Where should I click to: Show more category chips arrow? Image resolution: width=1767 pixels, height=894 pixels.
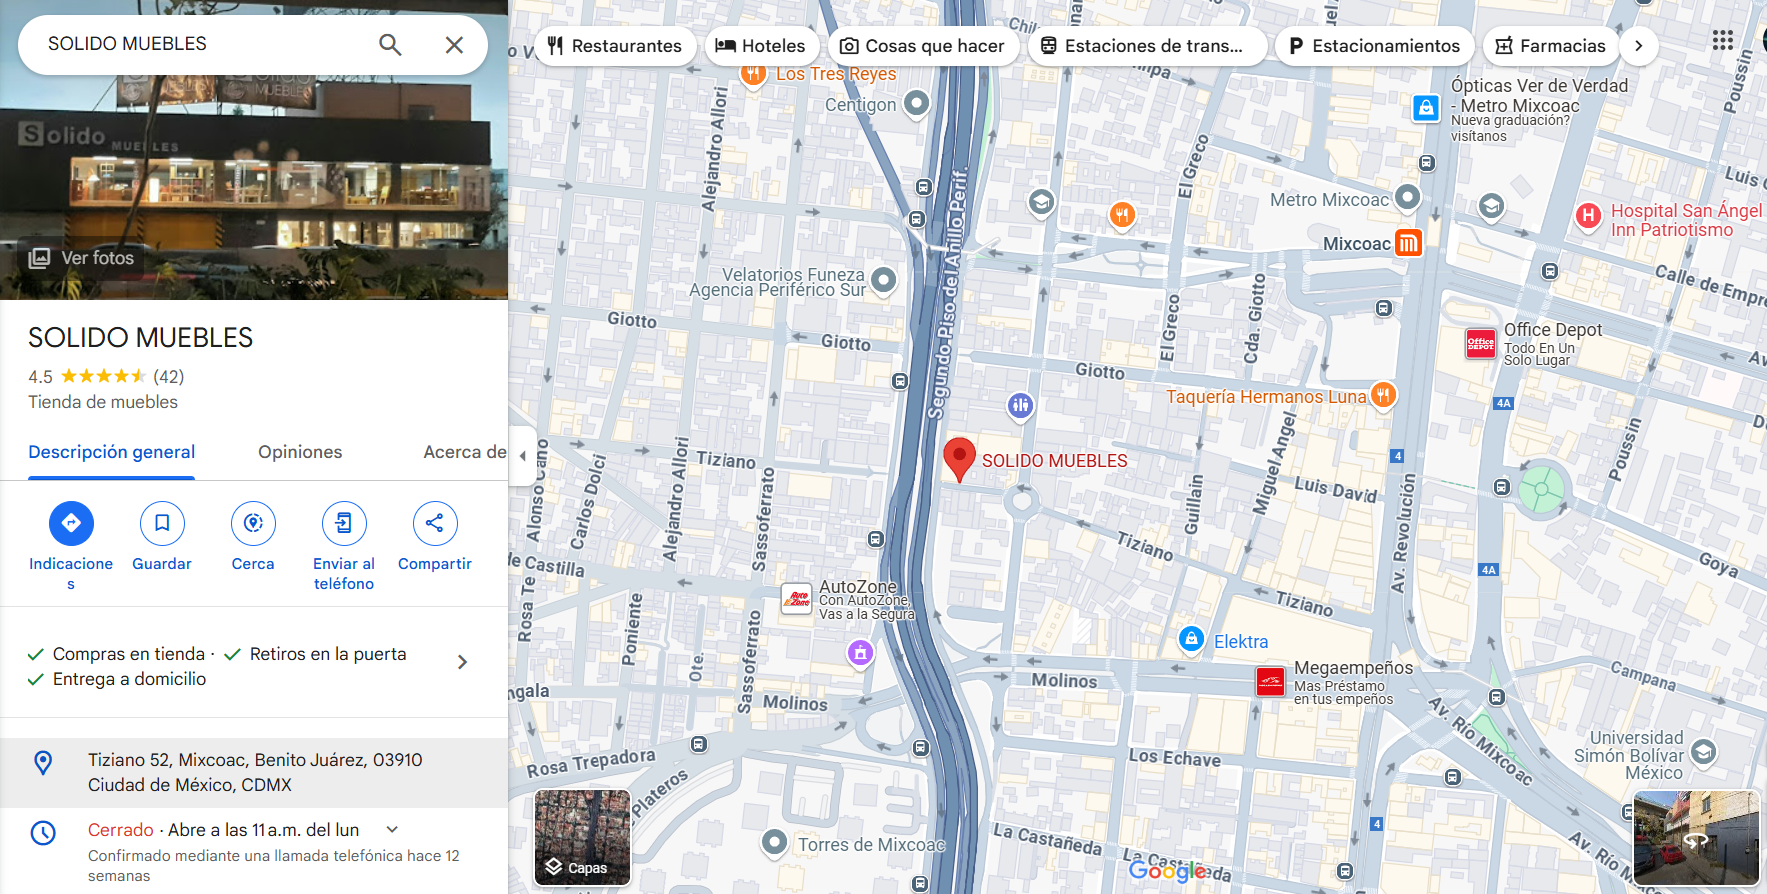tap(1638, 46)
